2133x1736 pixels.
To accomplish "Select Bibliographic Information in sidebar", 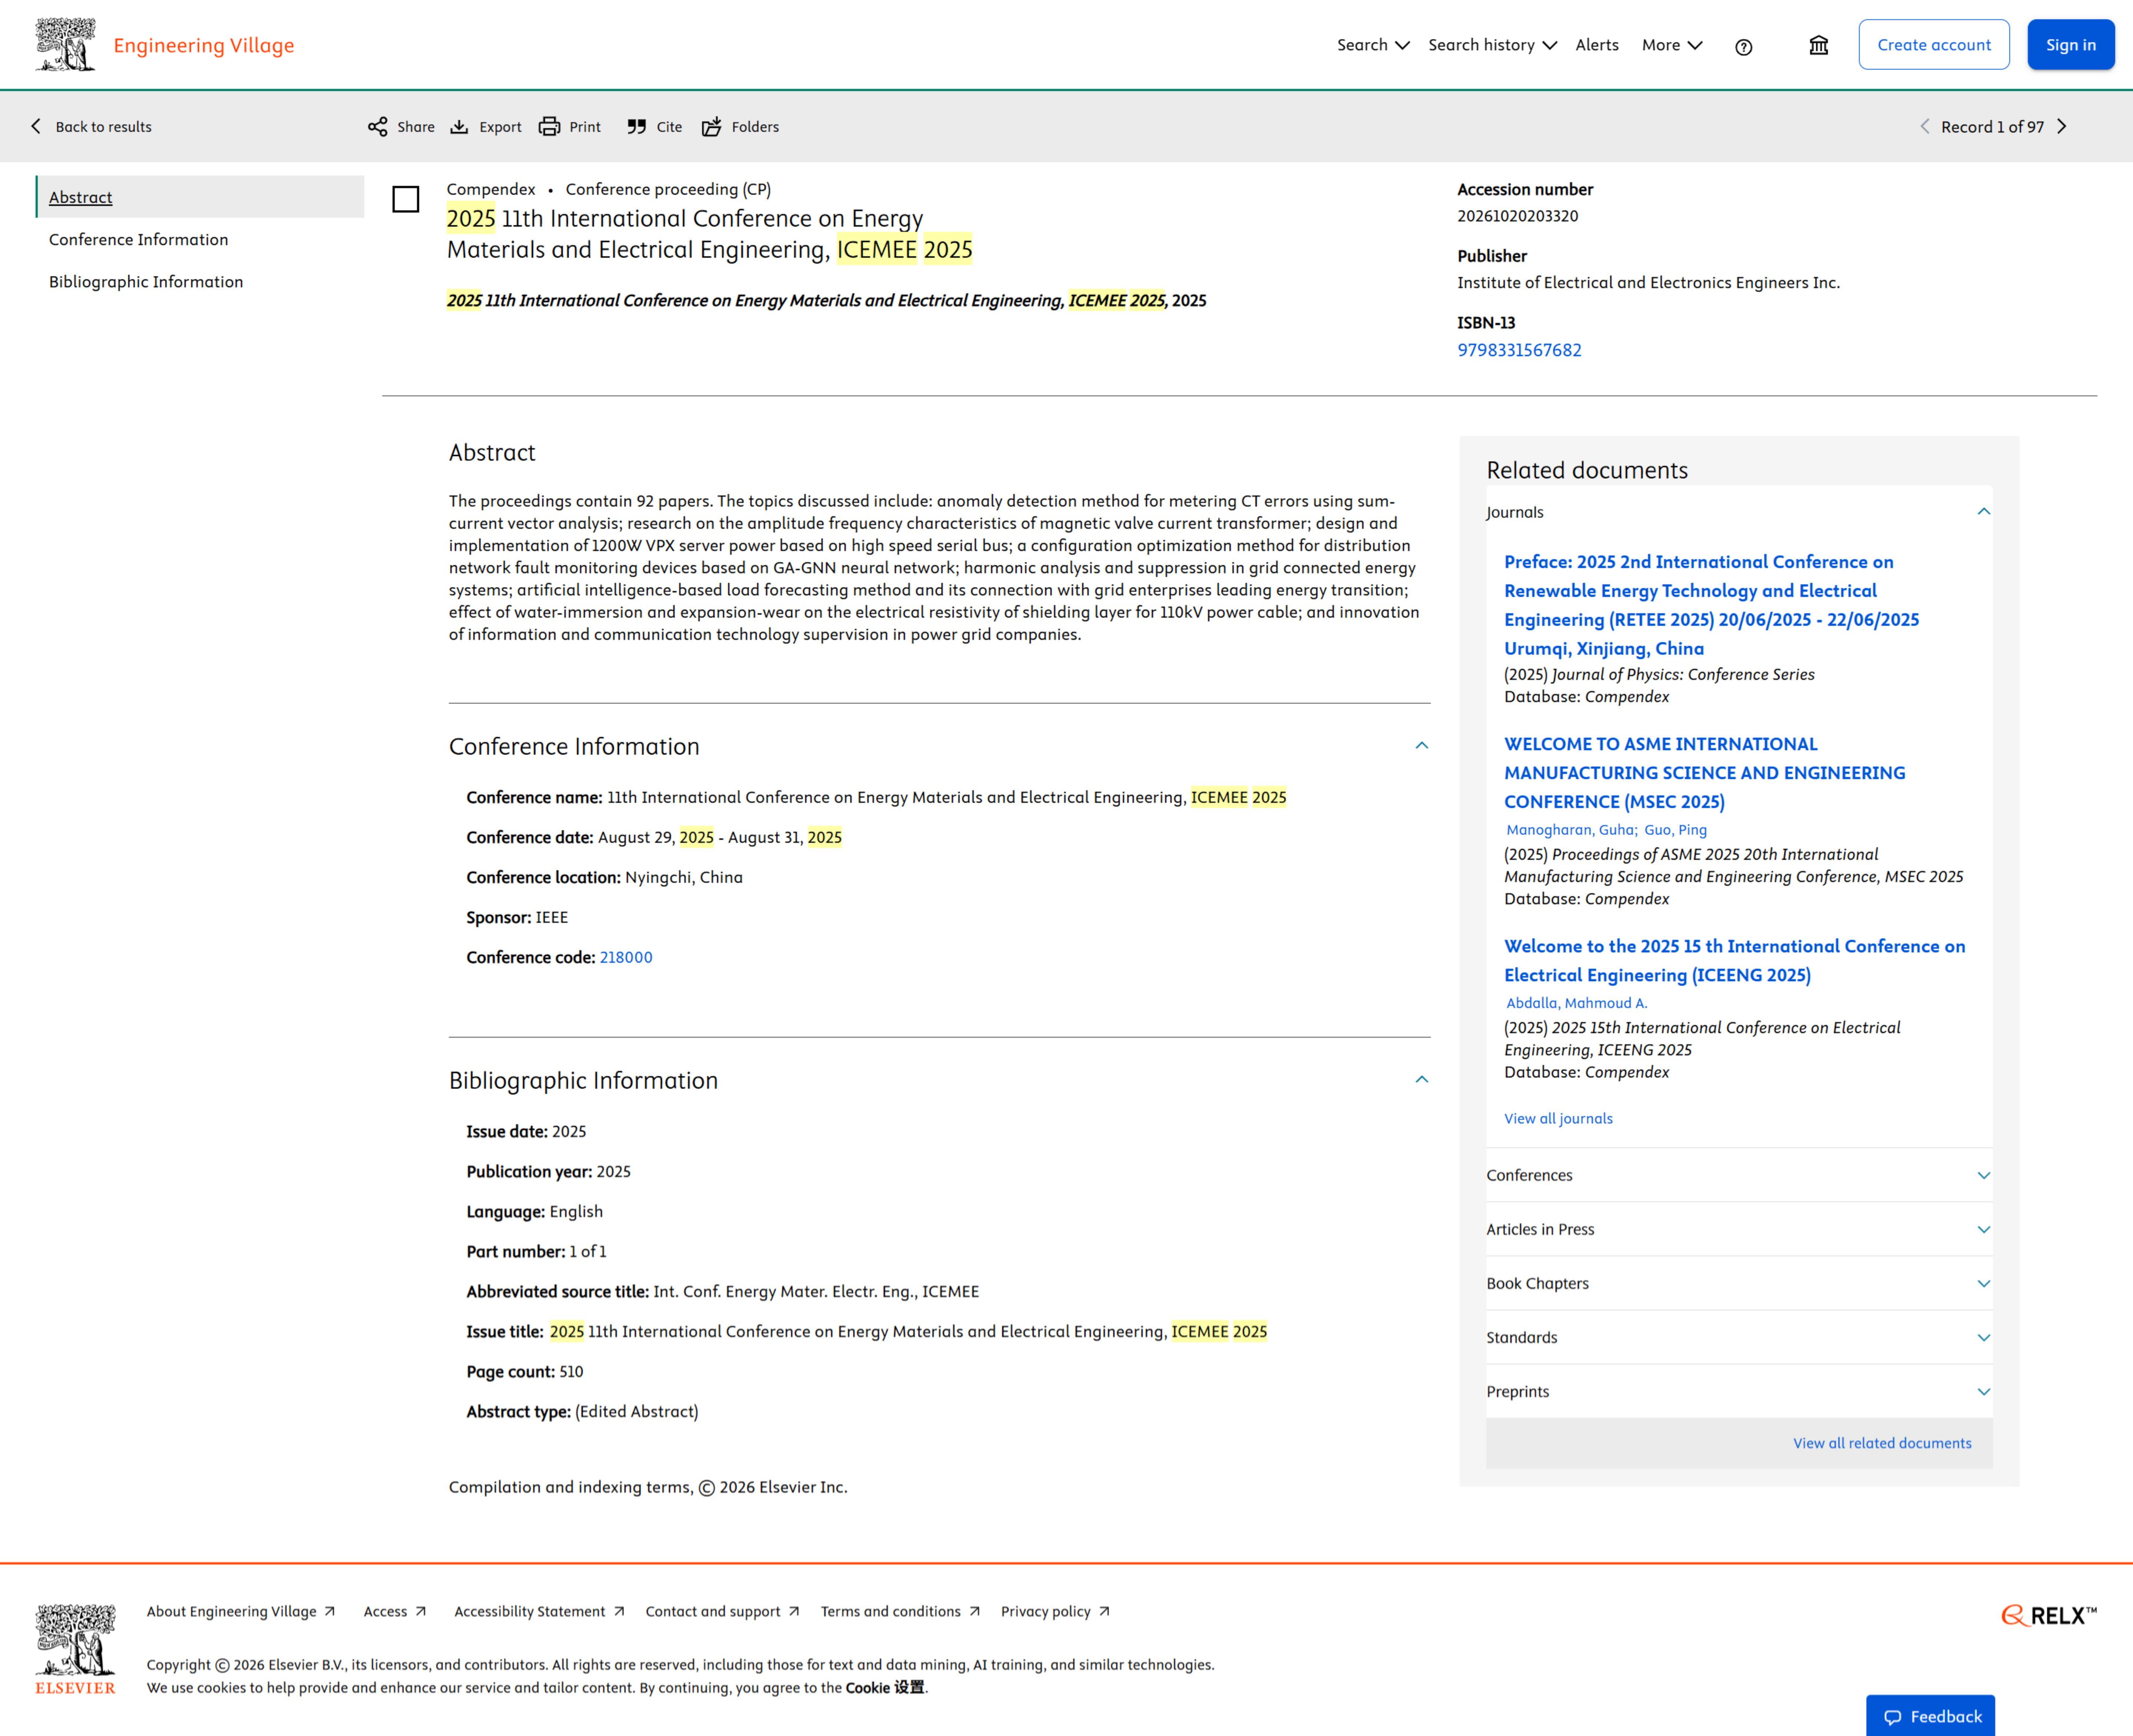I will click(146, 282).
